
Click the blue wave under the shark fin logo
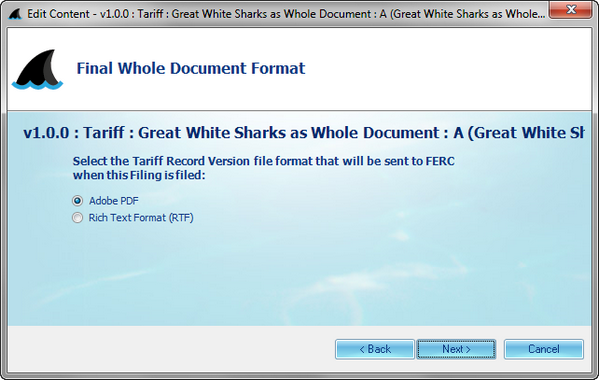[x=37, y=85]
